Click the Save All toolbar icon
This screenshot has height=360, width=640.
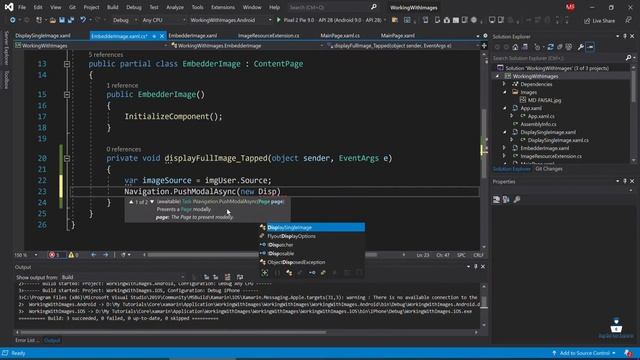click(x=71, y=20)
